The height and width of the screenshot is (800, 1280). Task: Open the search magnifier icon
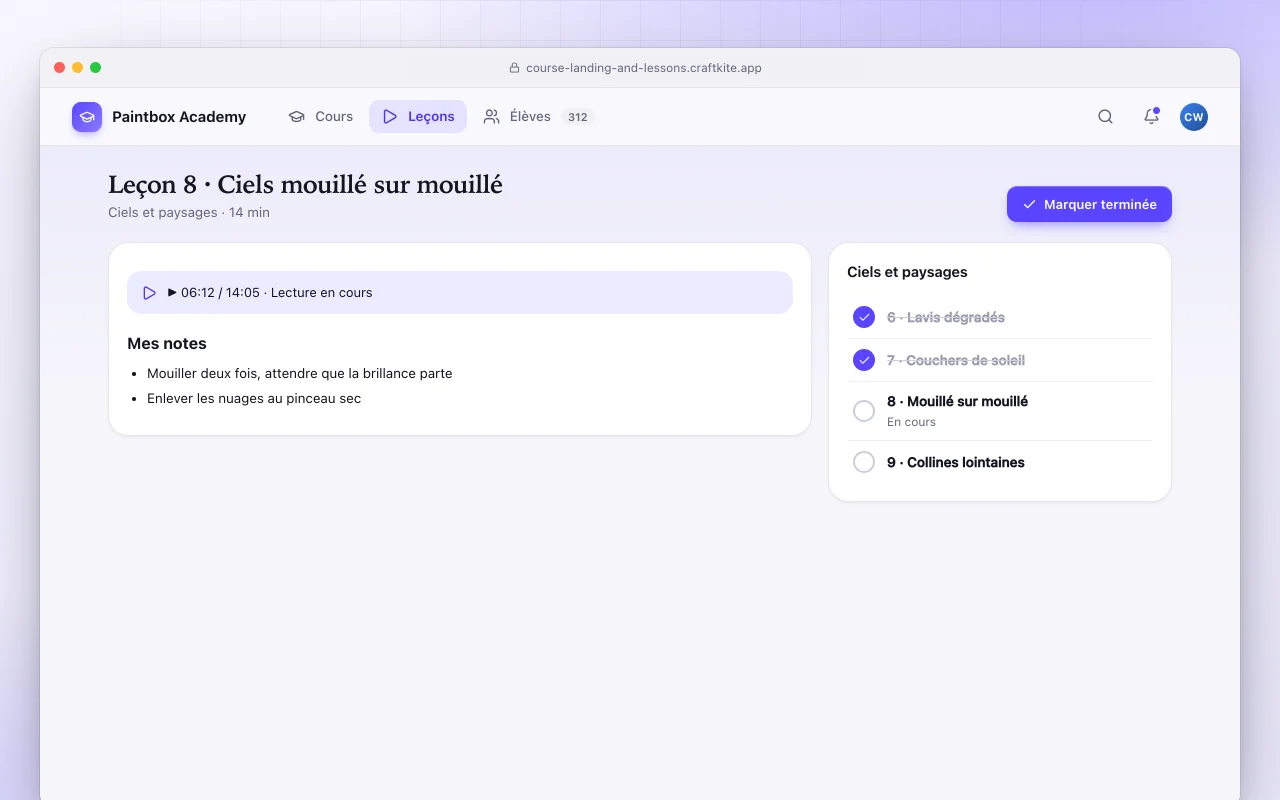point(1105,117)
